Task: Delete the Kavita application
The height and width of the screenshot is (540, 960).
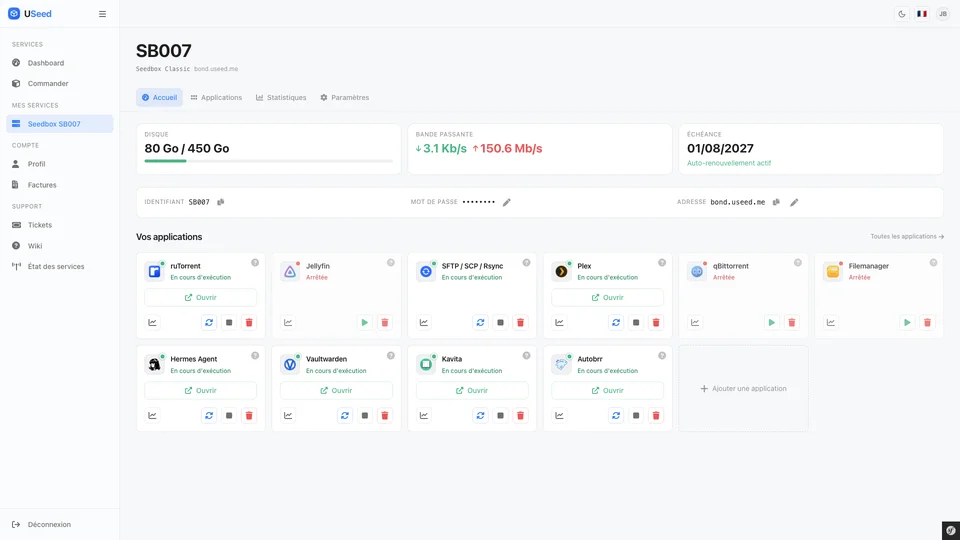Action: 520,416
